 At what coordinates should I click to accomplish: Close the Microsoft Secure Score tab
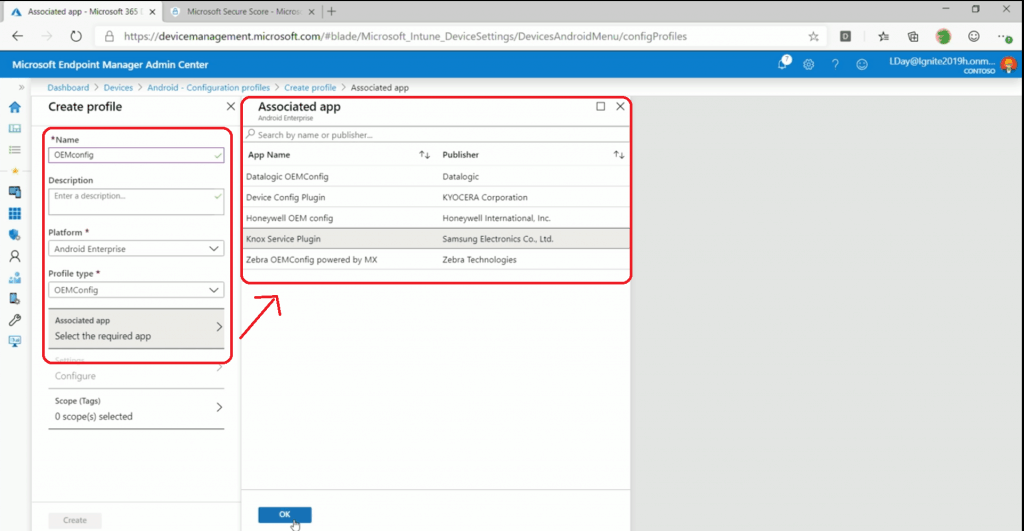click(x=312, y=12)
